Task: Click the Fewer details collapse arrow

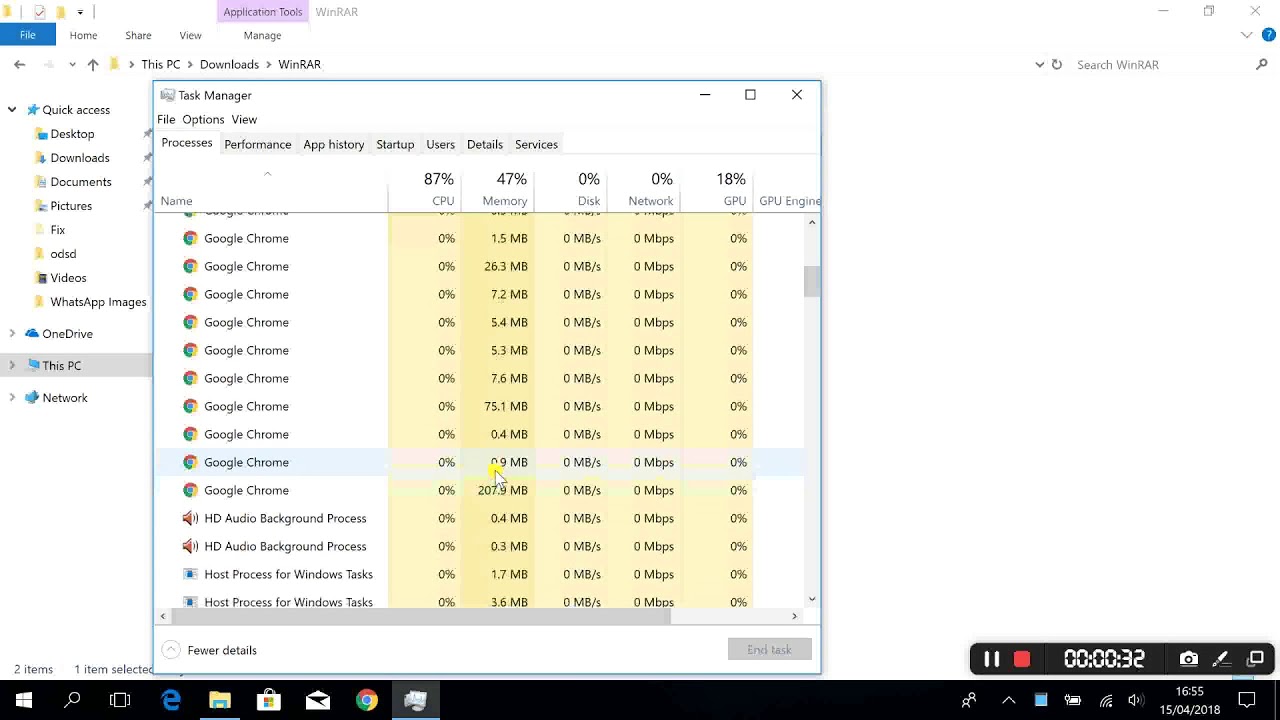Action: pyautogui.click(x=171, y=650)
